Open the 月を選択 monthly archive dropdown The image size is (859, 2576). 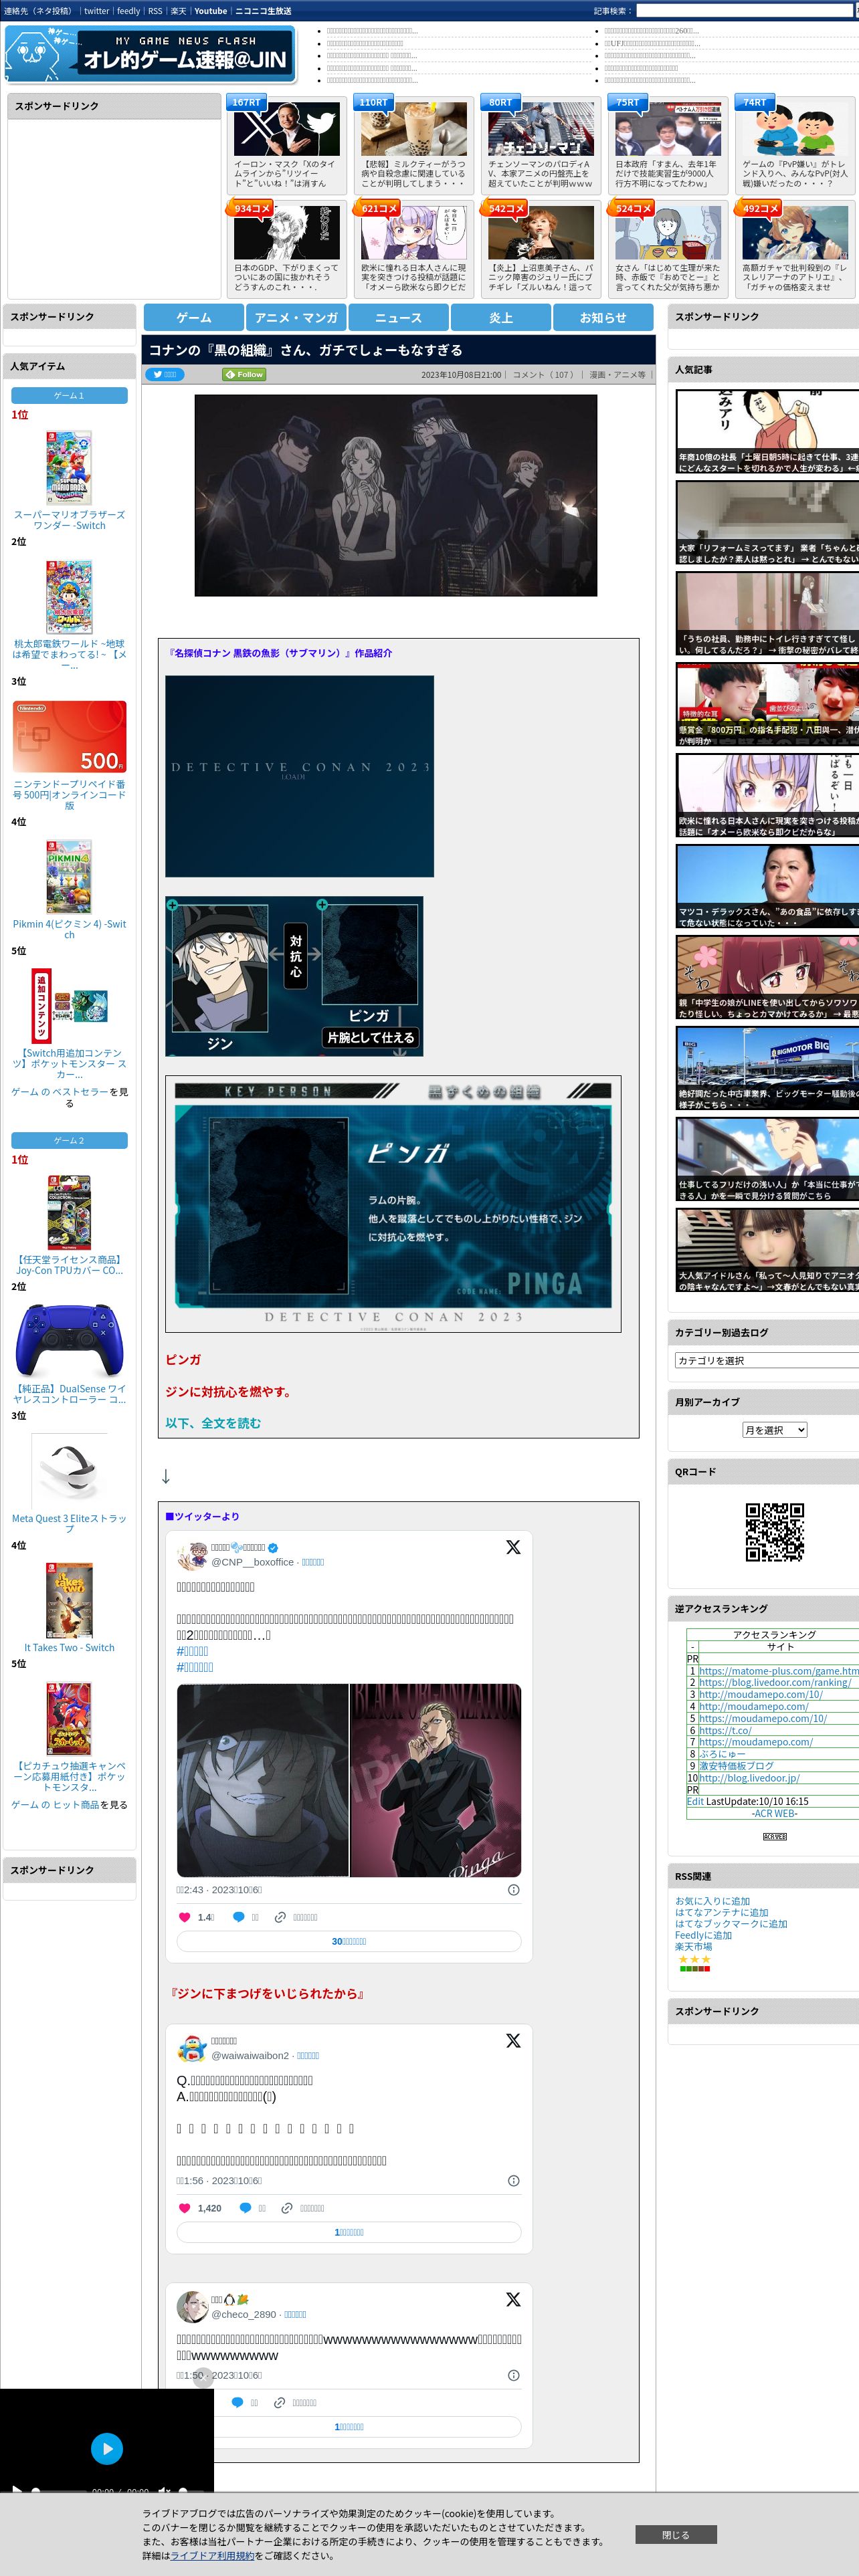click(774, 1430)
